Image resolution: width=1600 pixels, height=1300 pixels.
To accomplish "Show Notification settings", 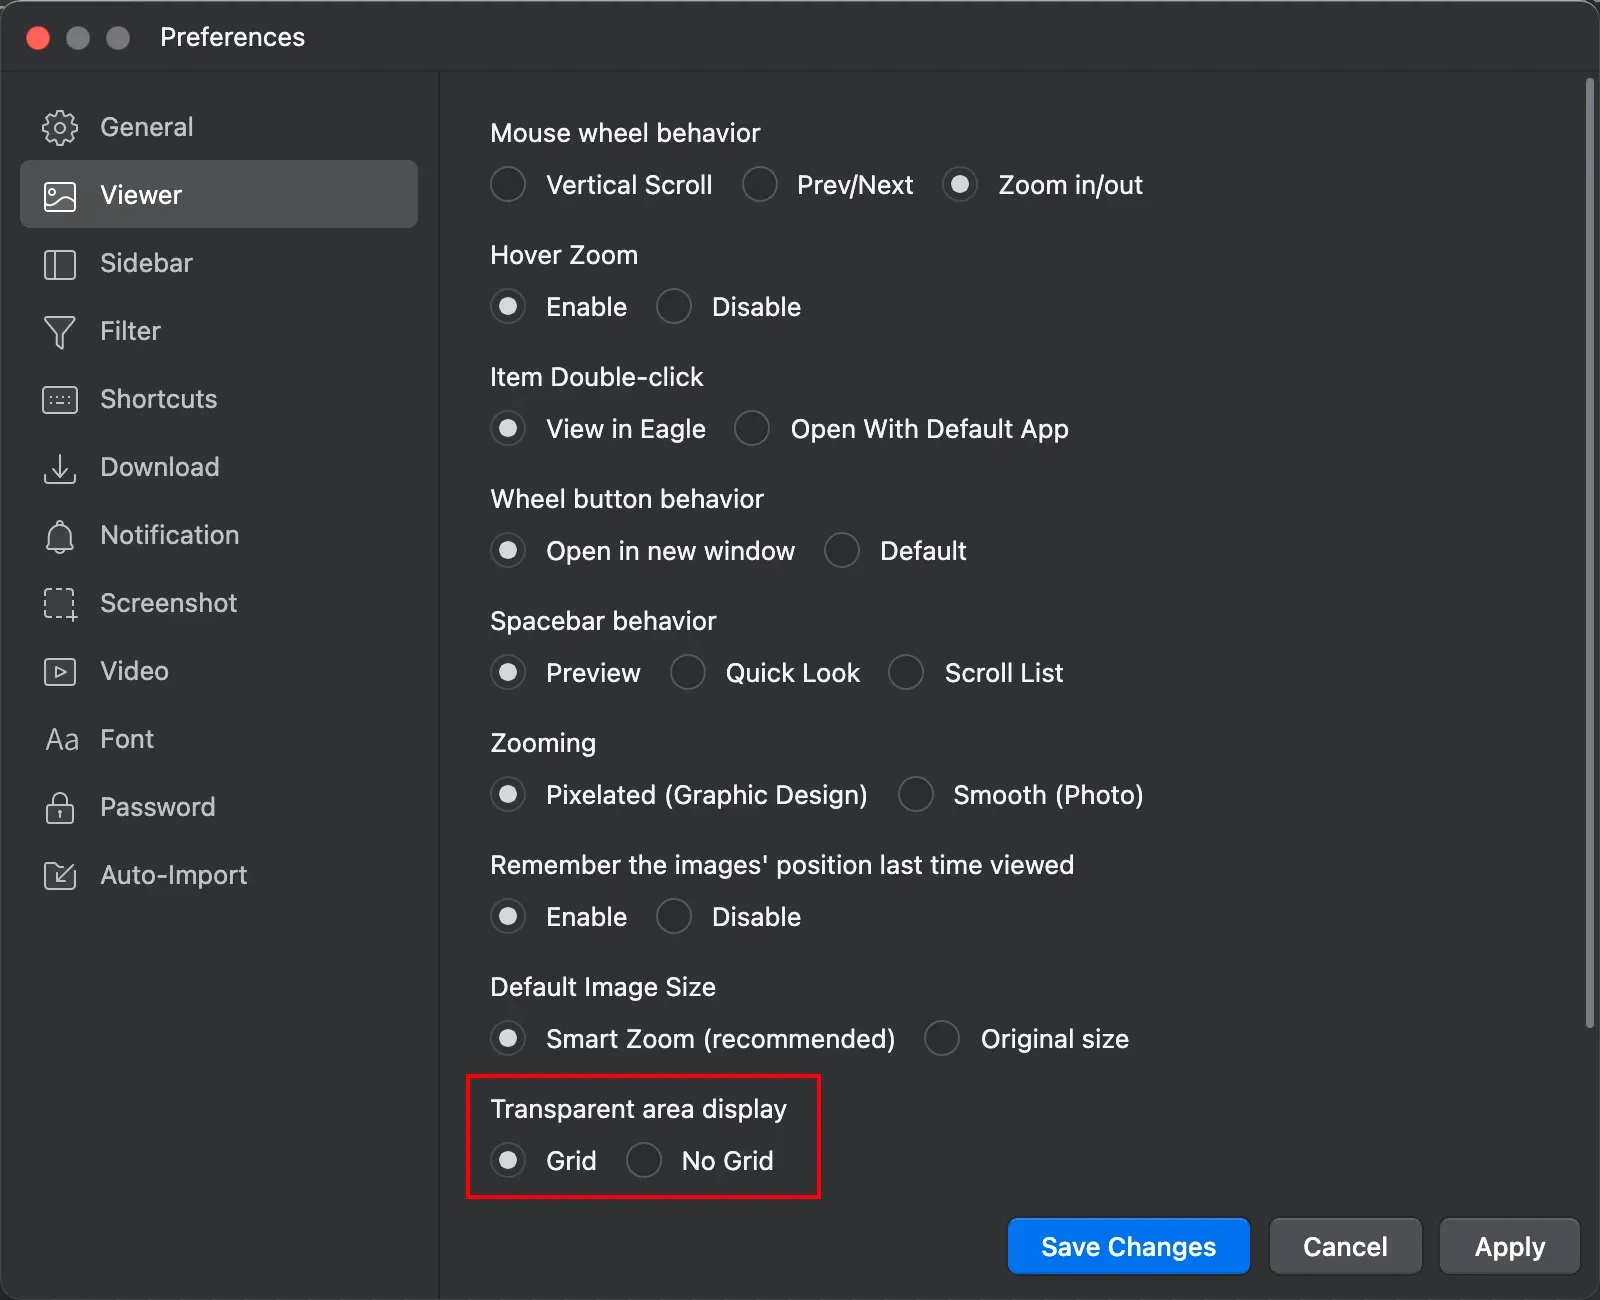I will tap(219, 535).
